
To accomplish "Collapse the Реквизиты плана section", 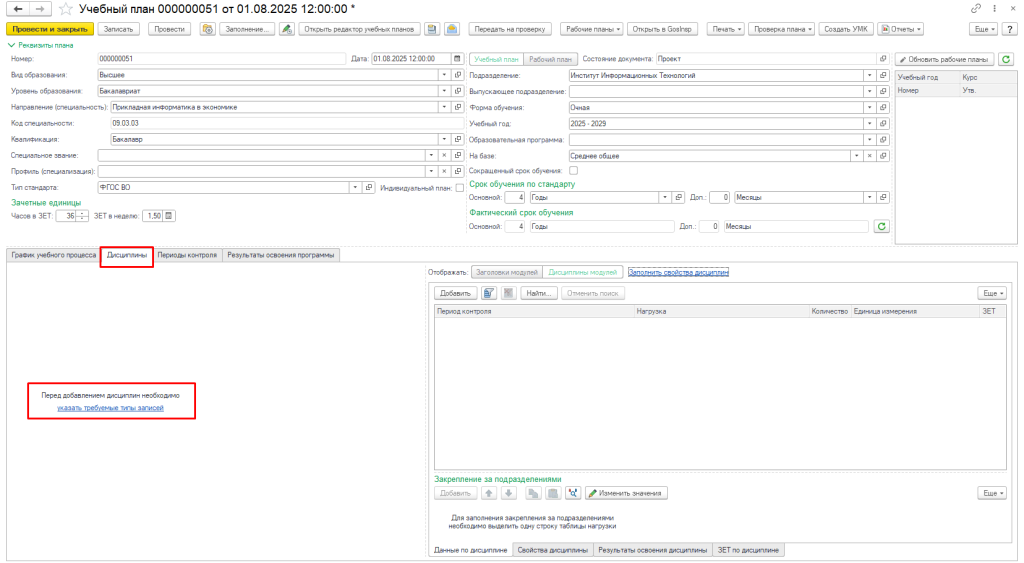I will pyautogui.click(x=11, y=45).
